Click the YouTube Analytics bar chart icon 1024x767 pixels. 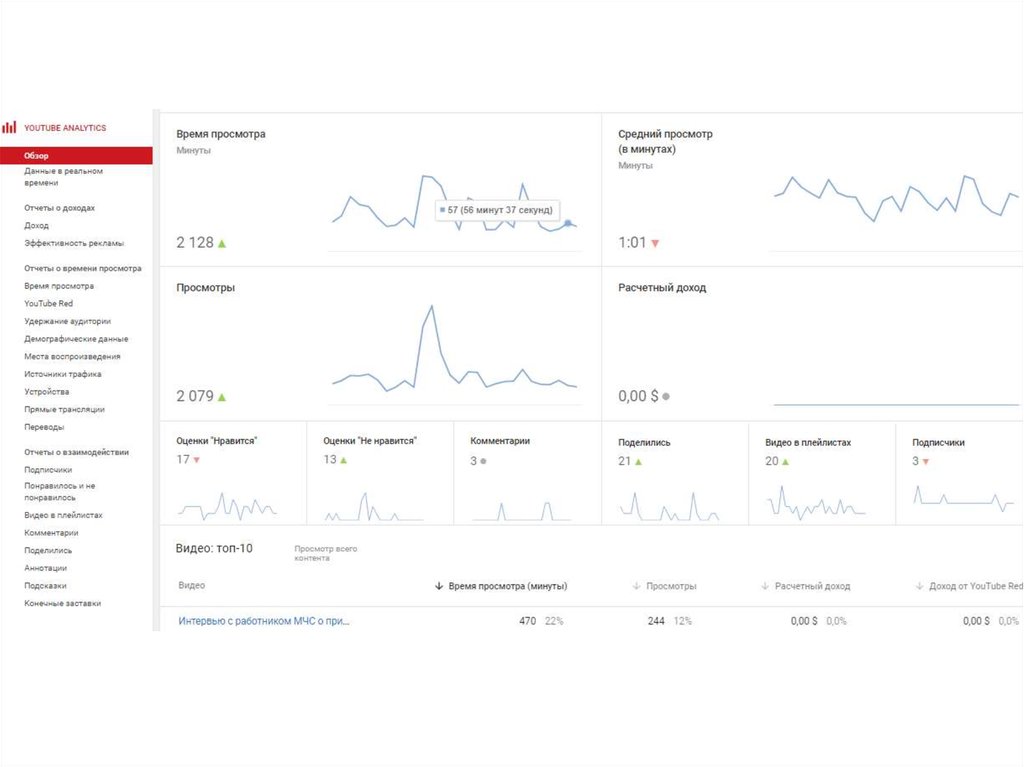point(9,128)
